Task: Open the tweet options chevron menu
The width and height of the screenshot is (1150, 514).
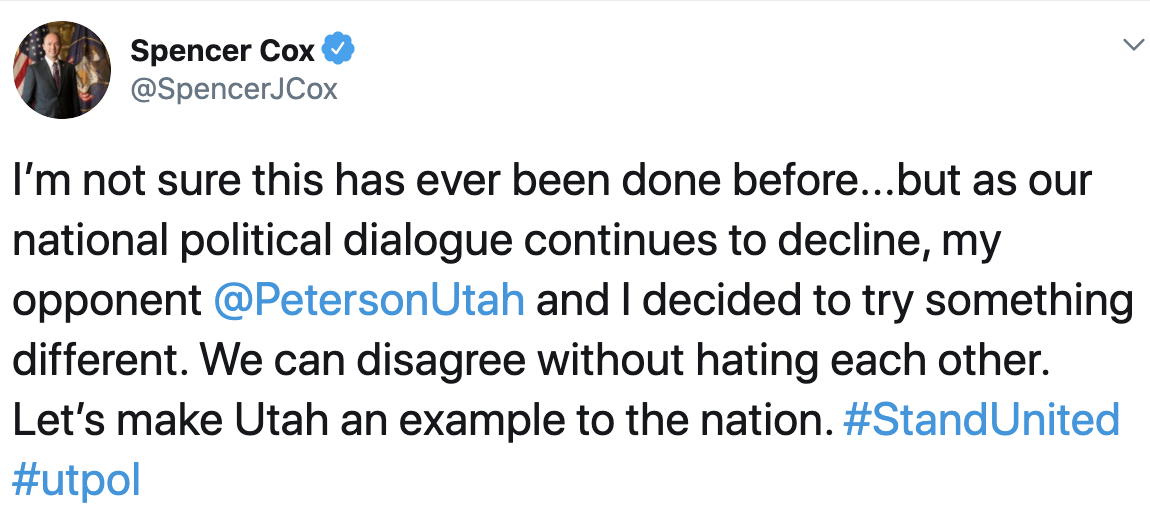Action: pyautogui.click(x=1133, y=44)
